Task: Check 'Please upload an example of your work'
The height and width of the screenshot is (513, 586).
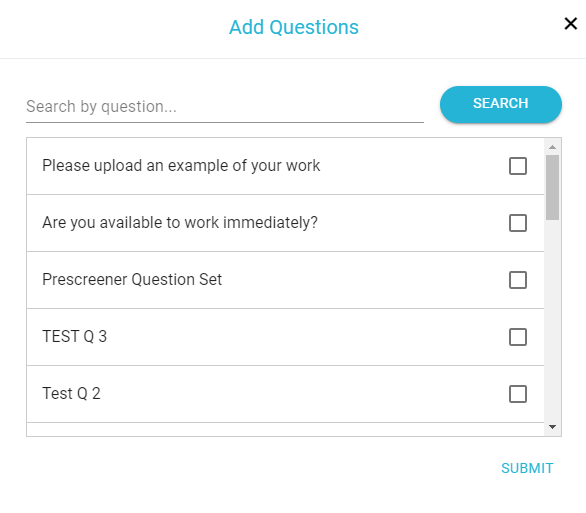Action: (518, 166)
